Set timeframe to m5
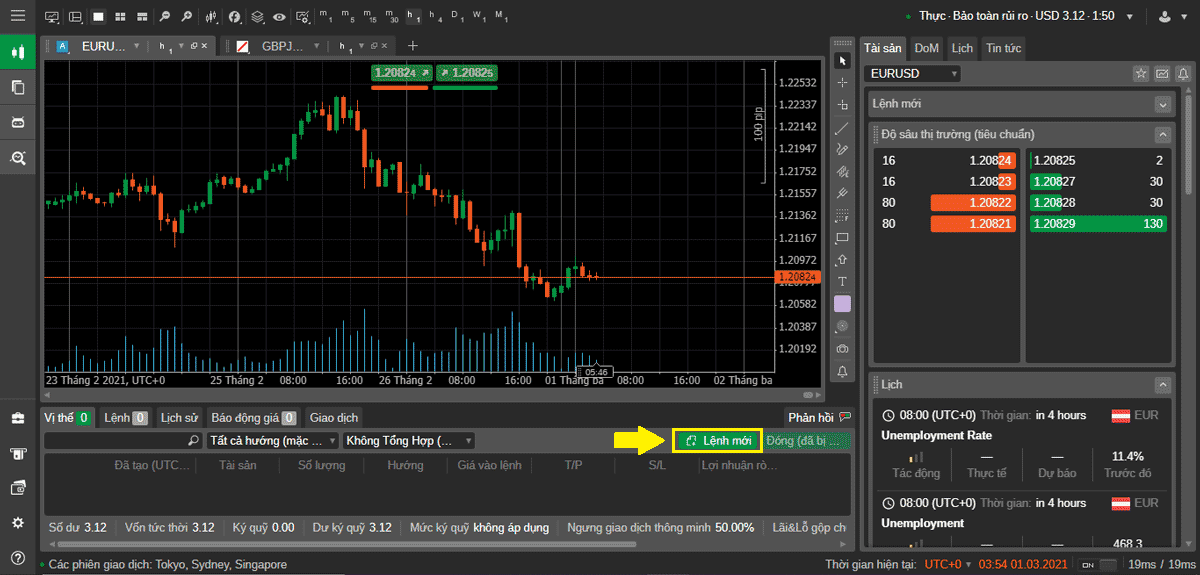The height and width of the screenshot is (575, 1200). (348, 17)
